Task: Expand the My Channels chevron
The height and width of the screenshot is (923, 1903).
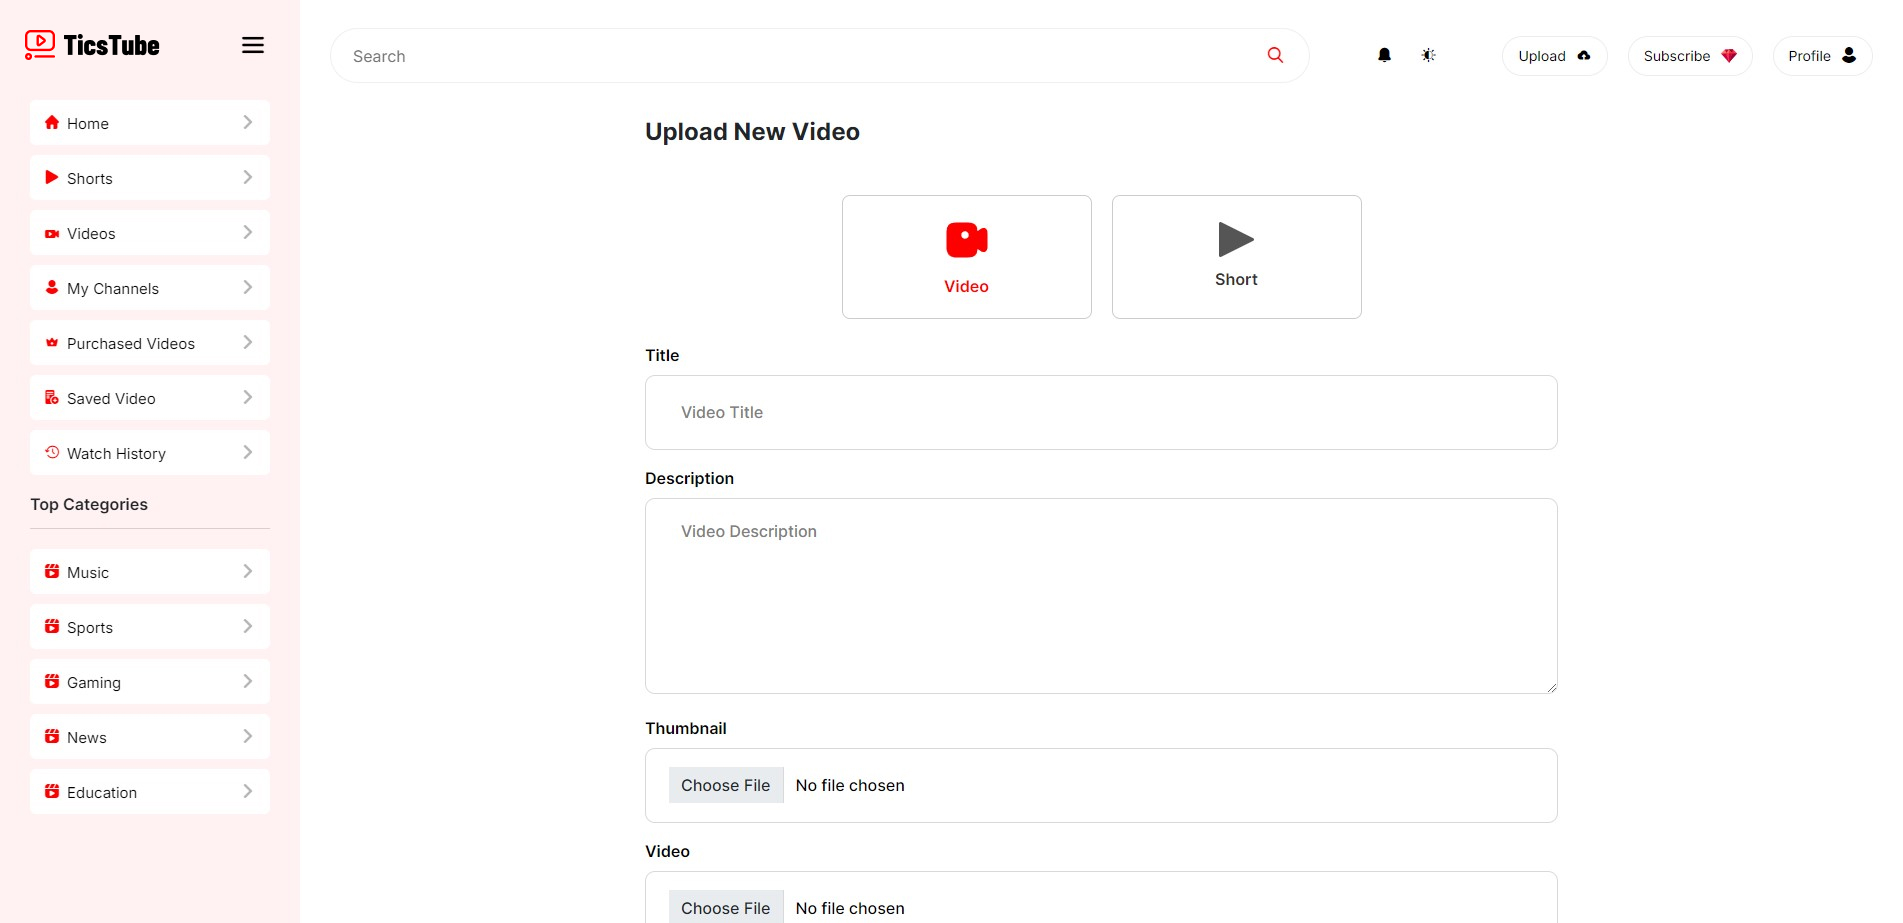Action: coord(247,288)
